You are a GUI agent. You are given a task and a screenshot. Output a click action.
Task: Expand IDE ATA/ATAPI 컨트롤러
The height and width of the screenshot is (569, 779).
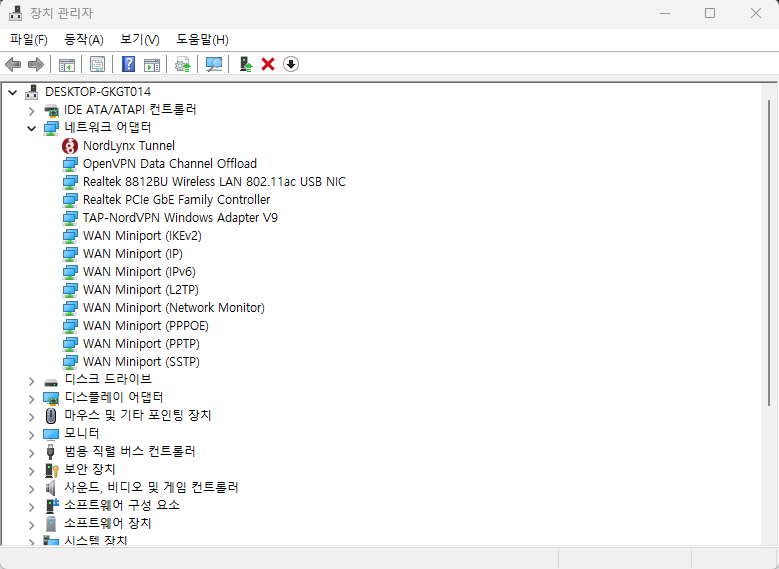point(32,110)
